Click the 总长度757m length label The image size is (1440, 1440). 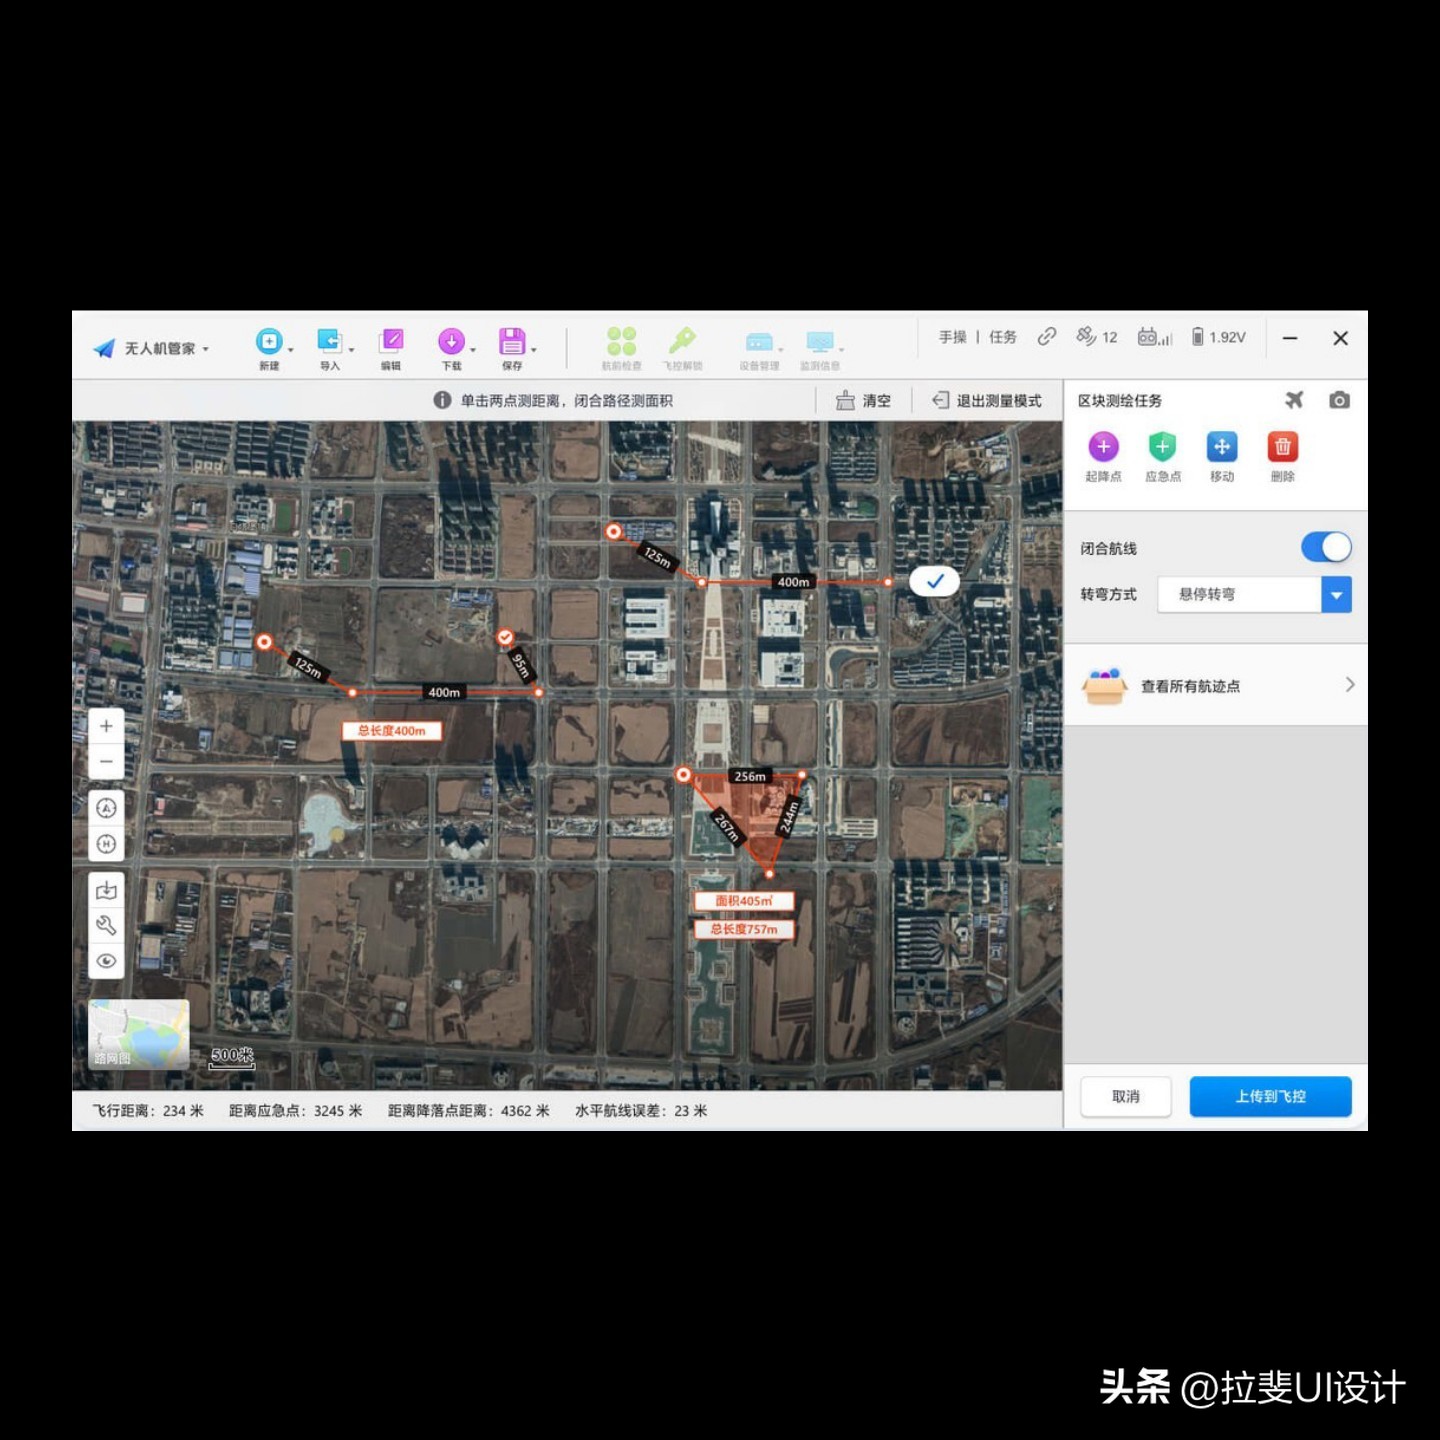pos(744,929)
